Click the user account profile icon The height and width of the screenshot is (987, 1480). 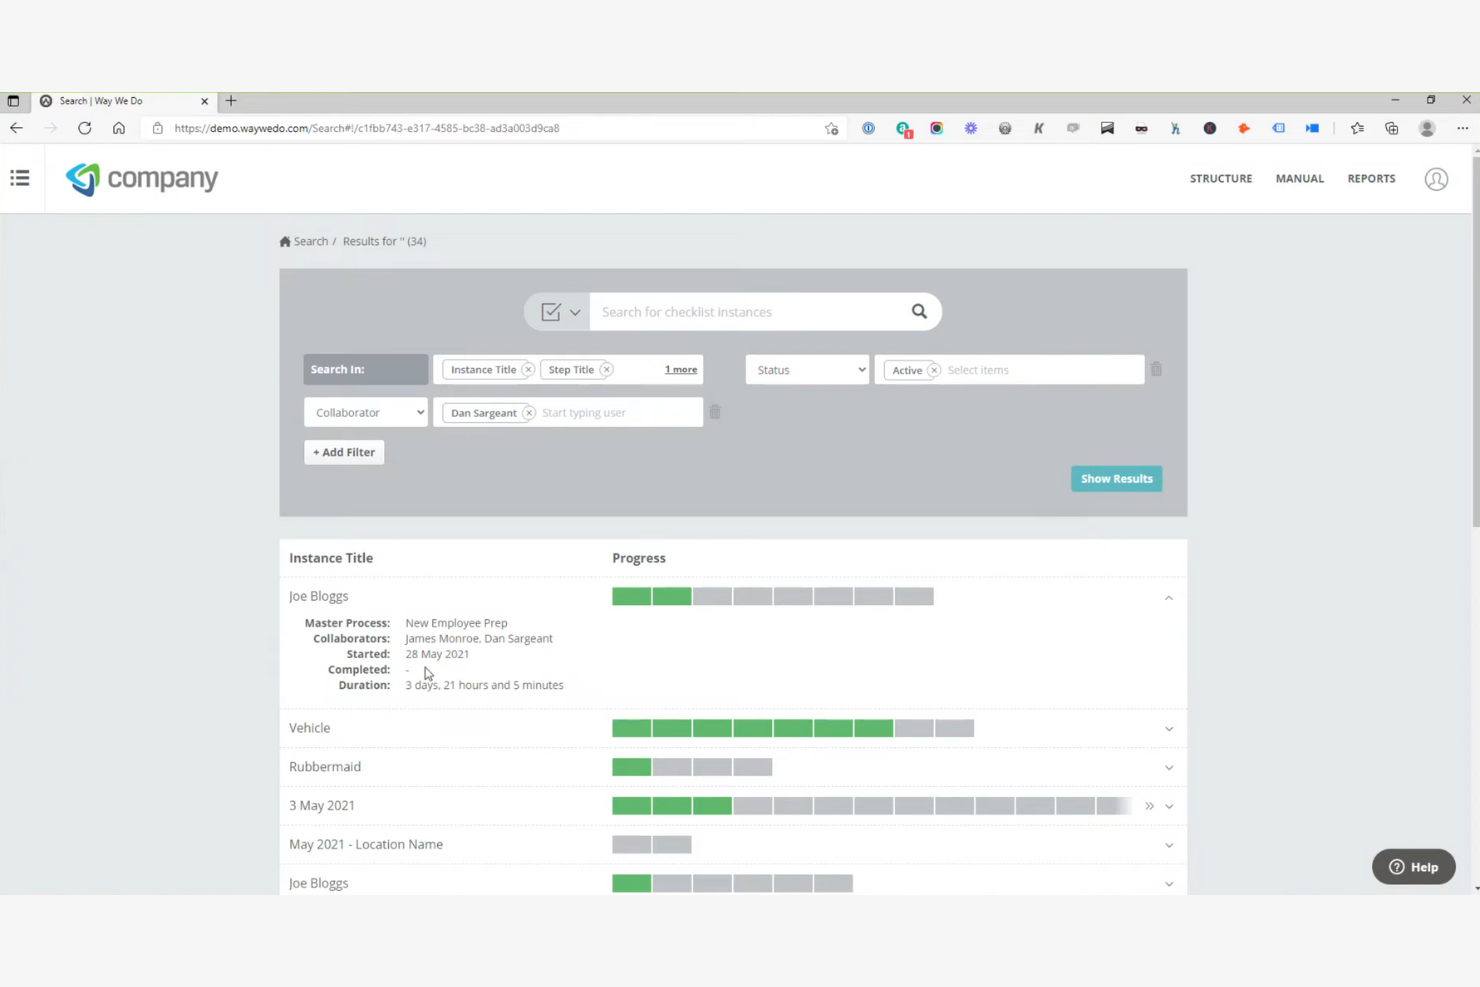coord(1437,179)
